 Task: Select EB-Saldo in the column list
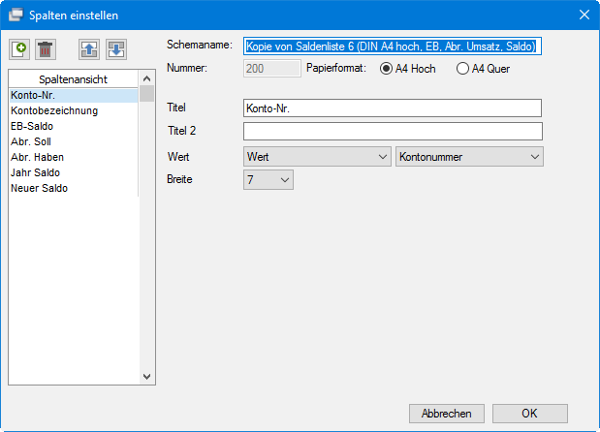pos(73,126)
